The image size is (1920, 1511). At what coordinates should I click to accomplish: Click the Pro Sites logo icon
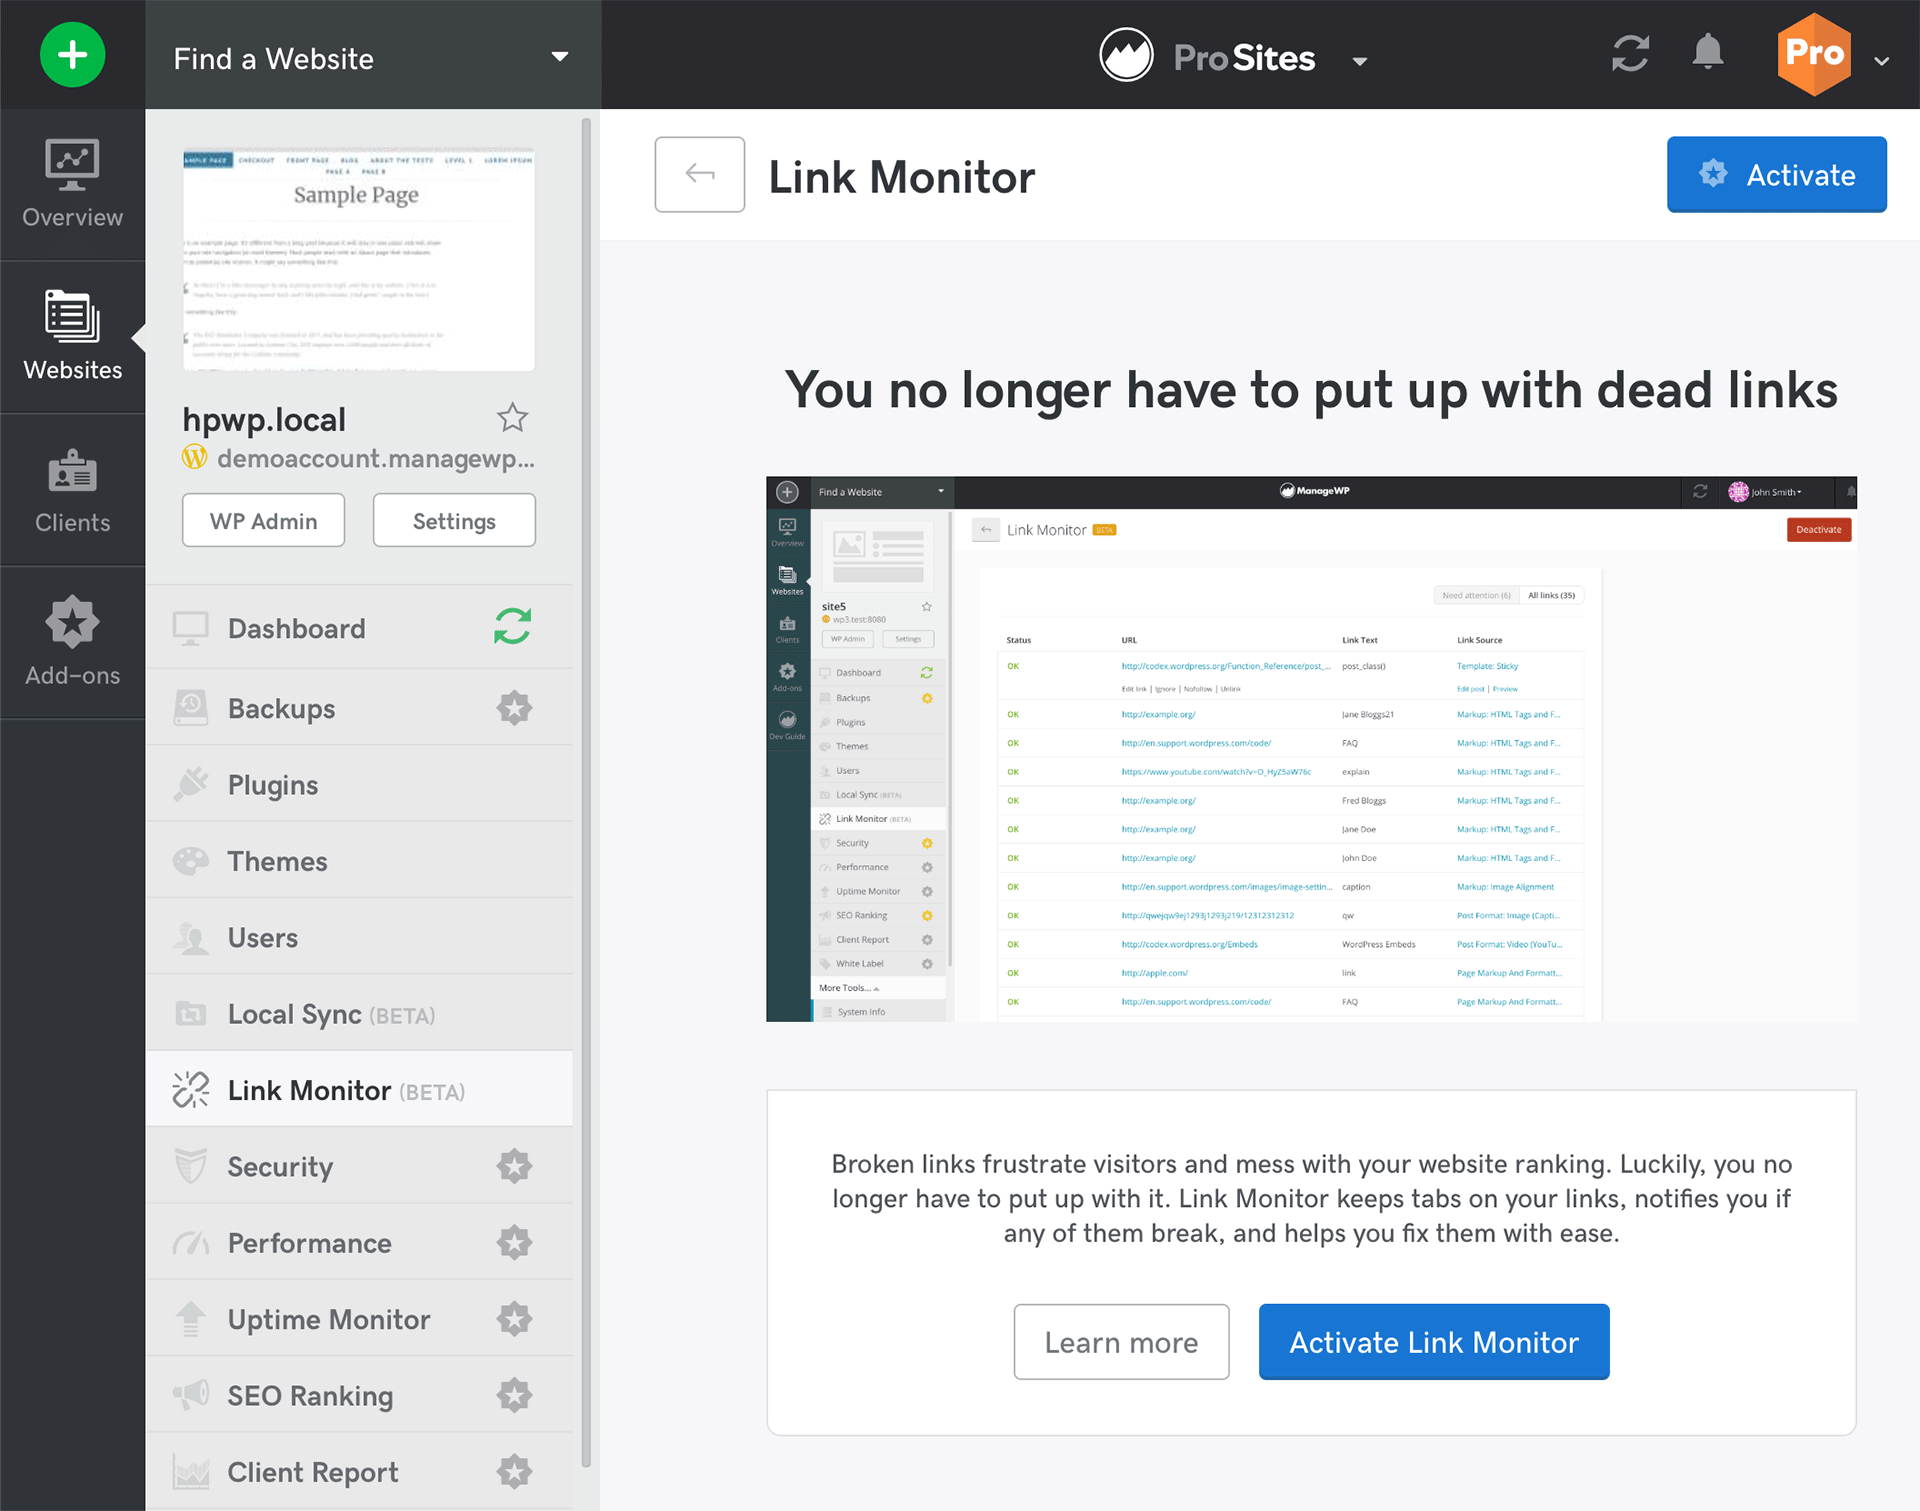(x=1126, y=55)
